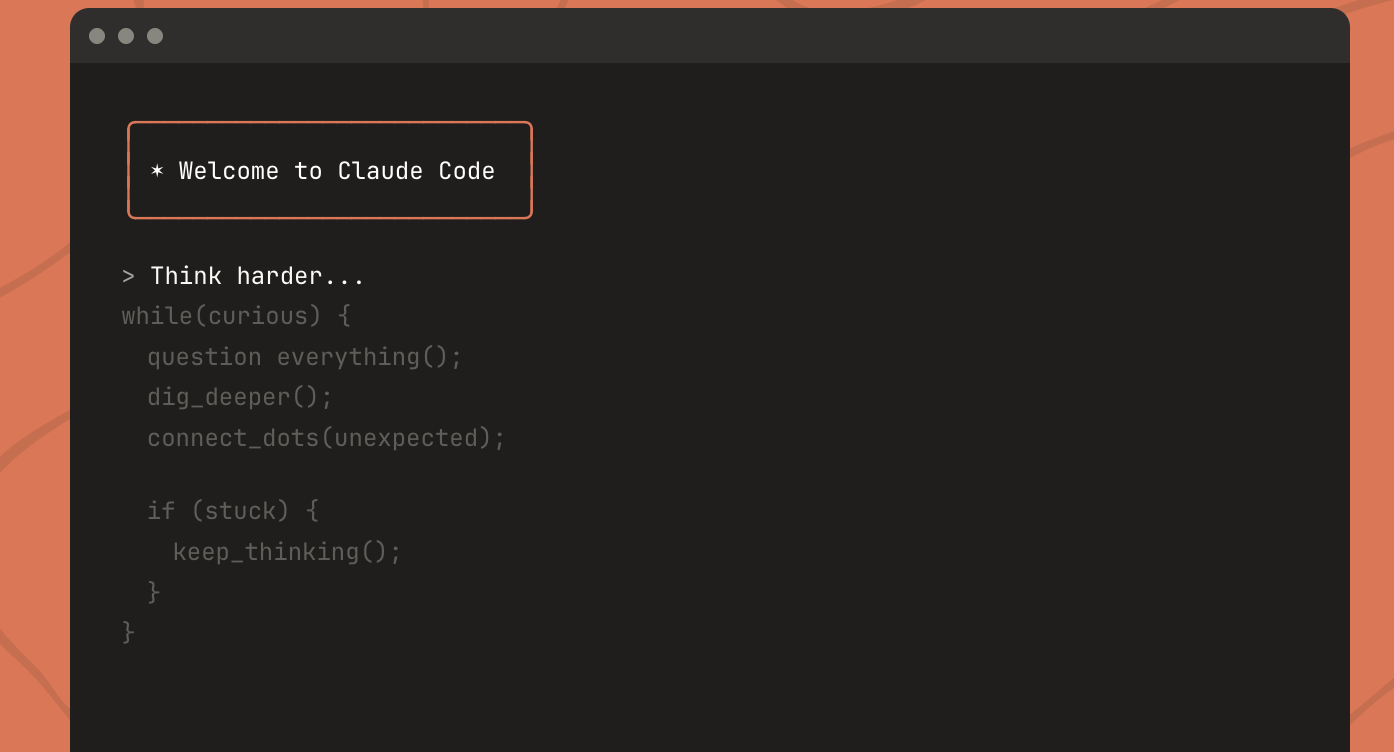This screenshot has height=752, width=1394.
Task: Click the "dig_deeper();" code line
Action: click(240, 398)
